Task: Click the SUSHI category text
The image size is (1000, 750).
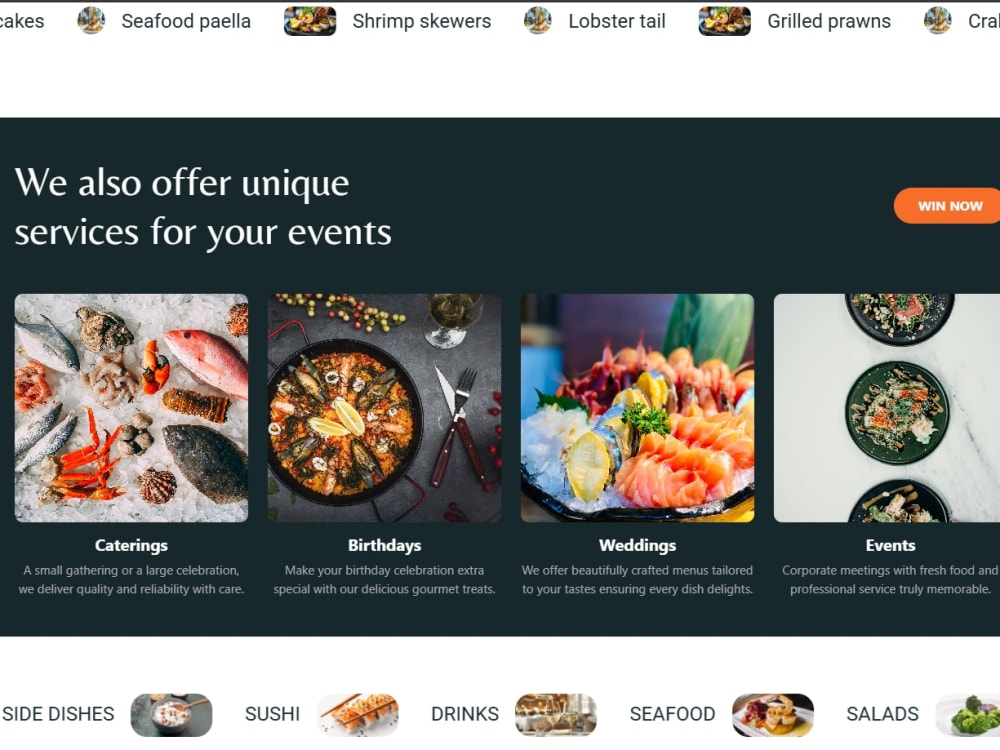Action: pyautogui.click(x=272, y=714)
